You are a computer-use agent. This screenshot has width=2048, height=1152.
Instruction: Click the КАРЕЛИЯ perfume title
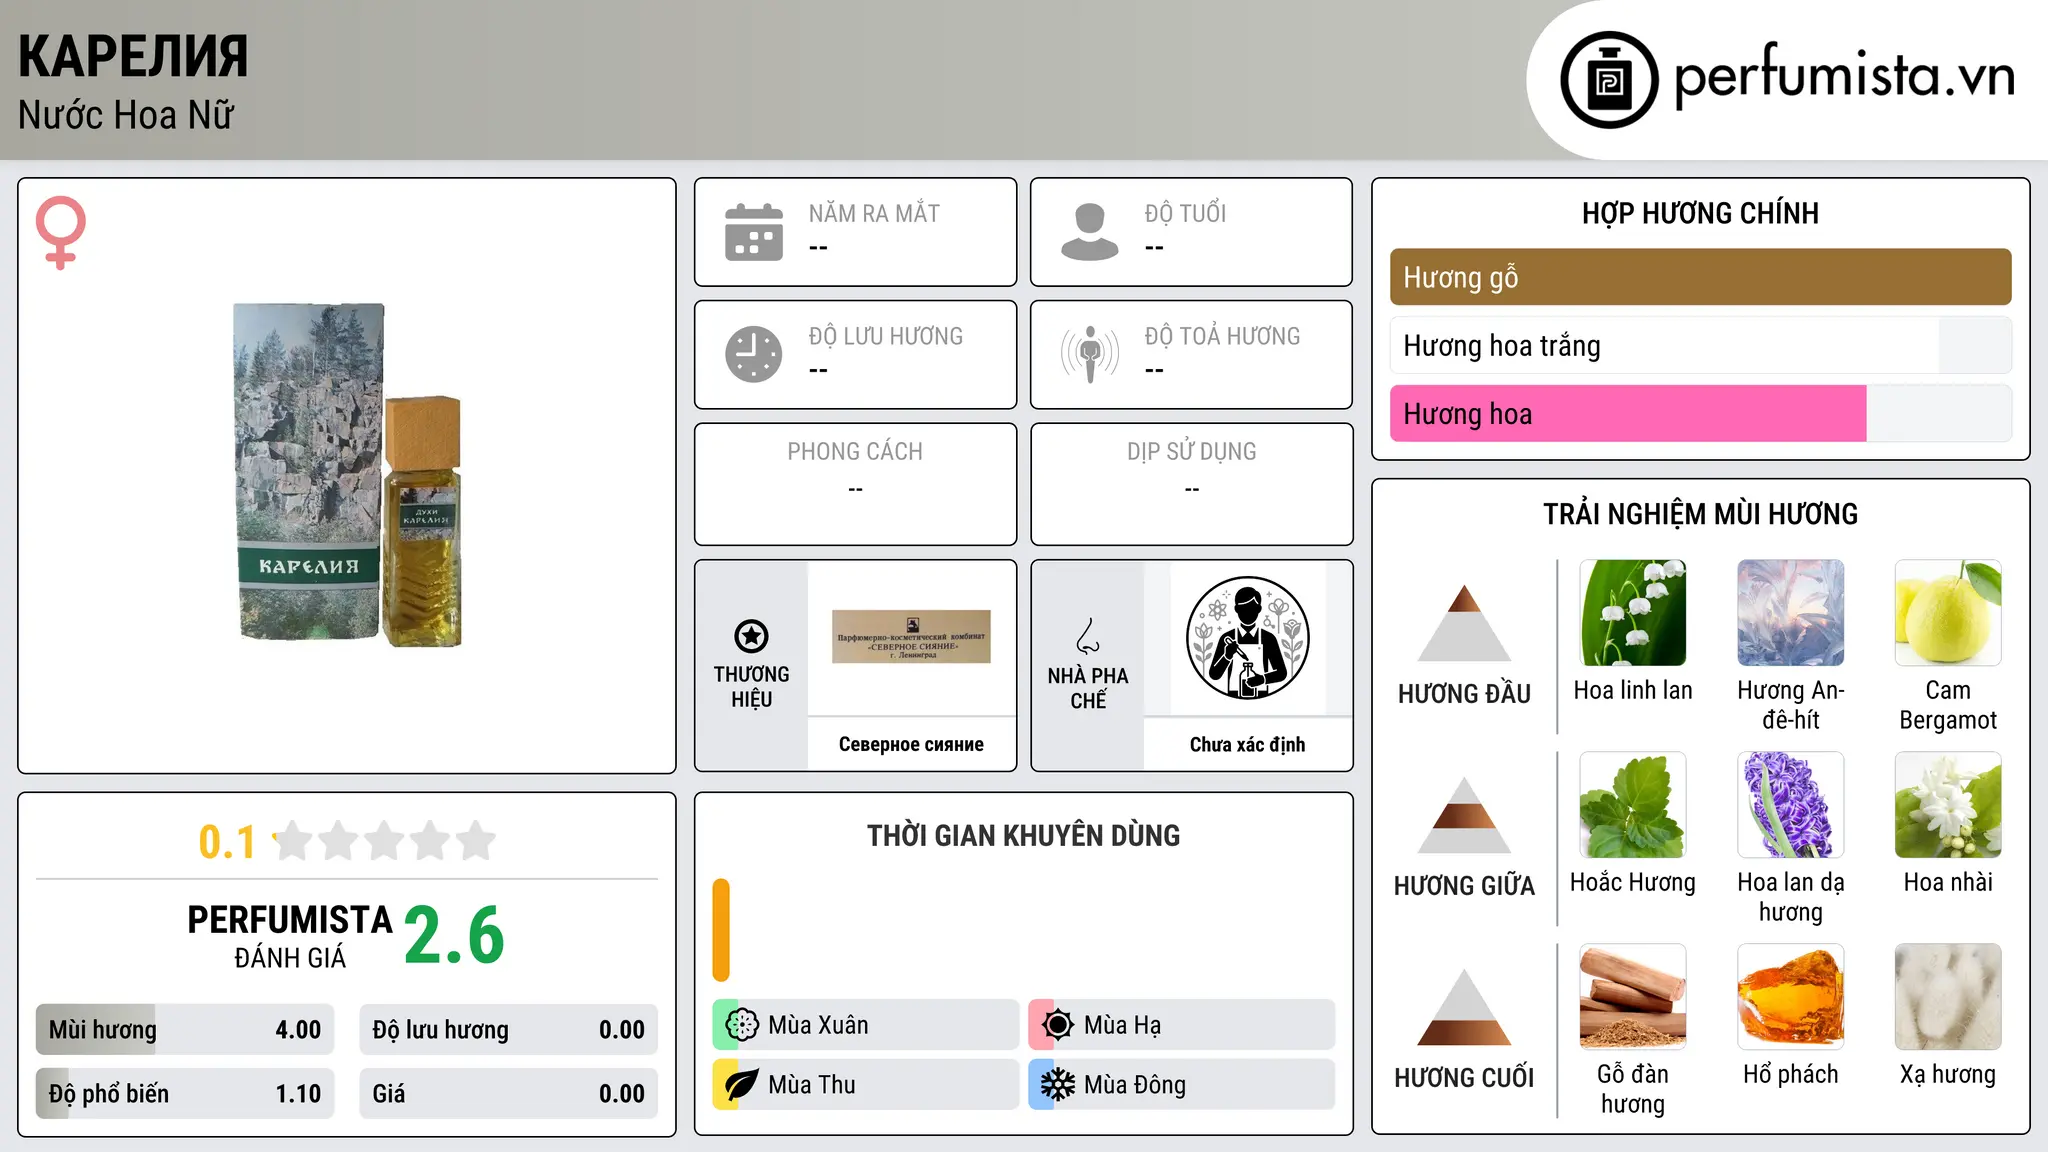click(x=133, y=57)
